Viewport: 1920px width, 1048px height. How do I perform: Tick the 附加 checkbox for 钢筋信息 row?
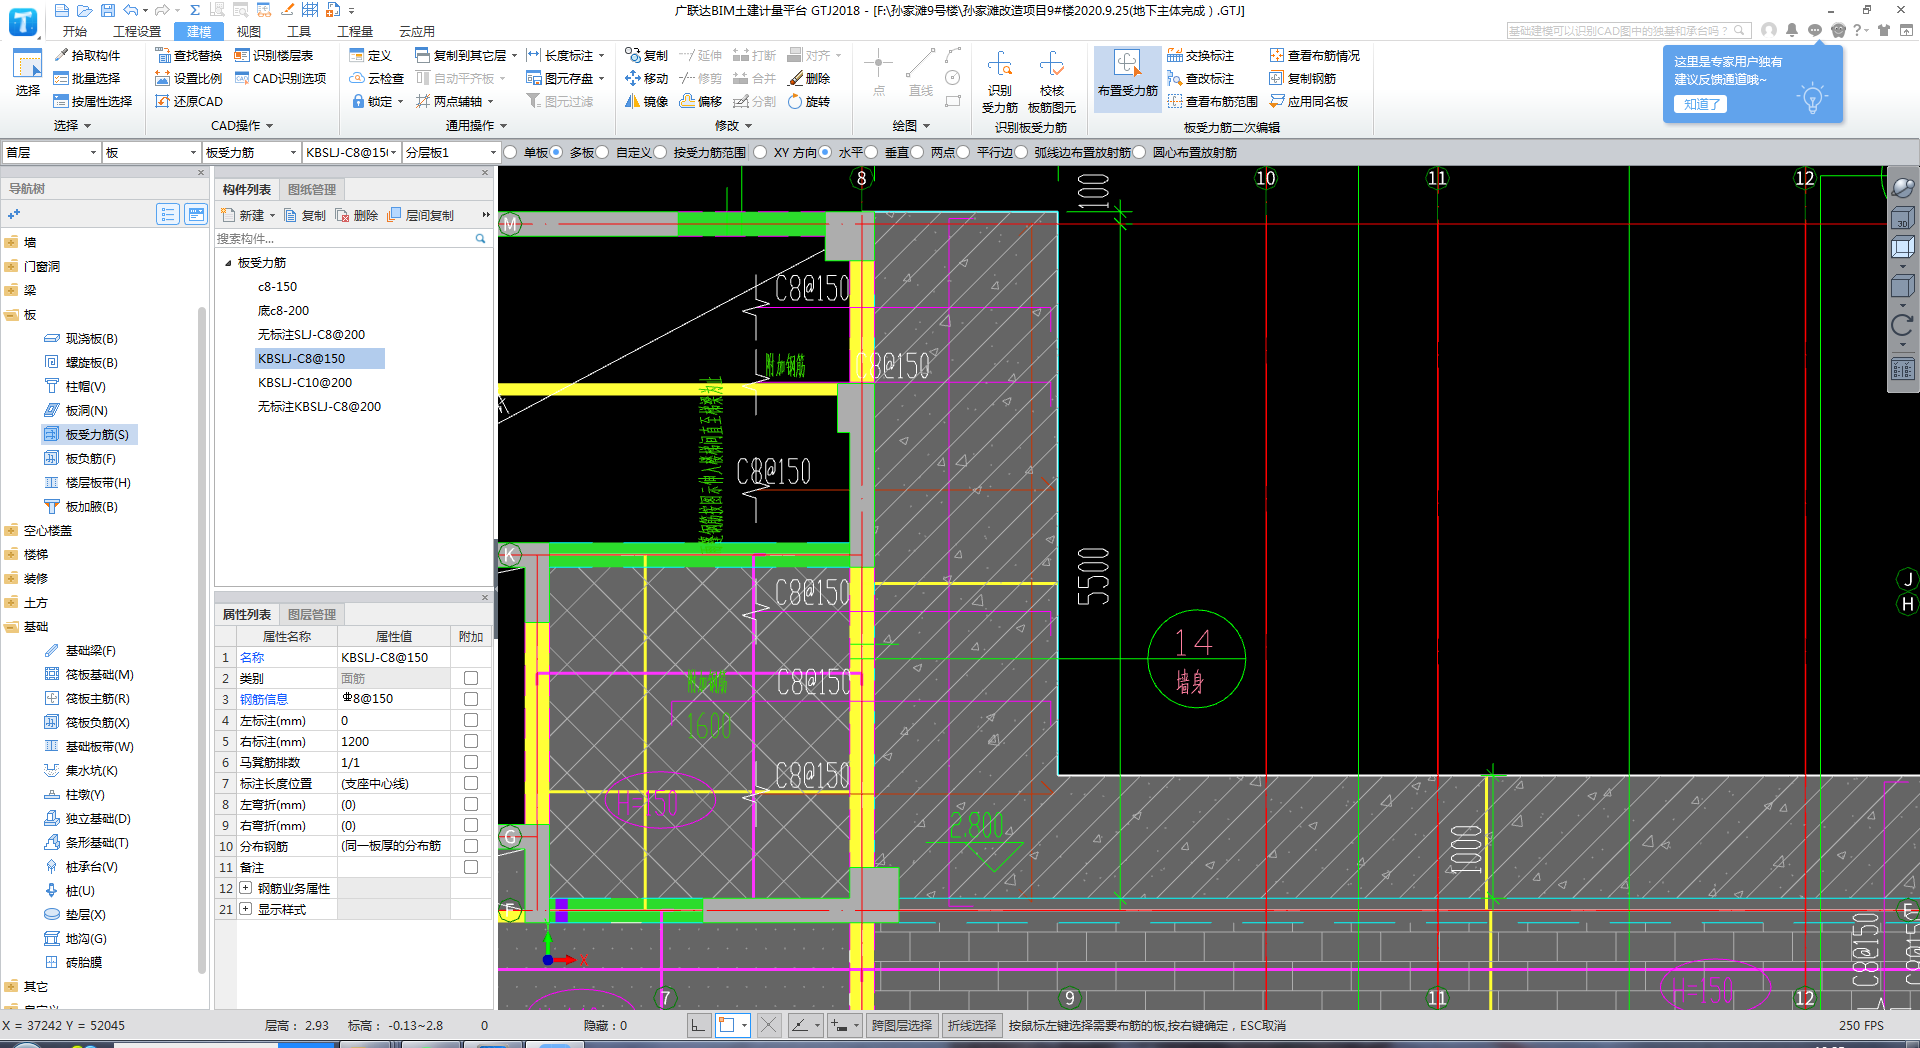[x=471, y=699]
